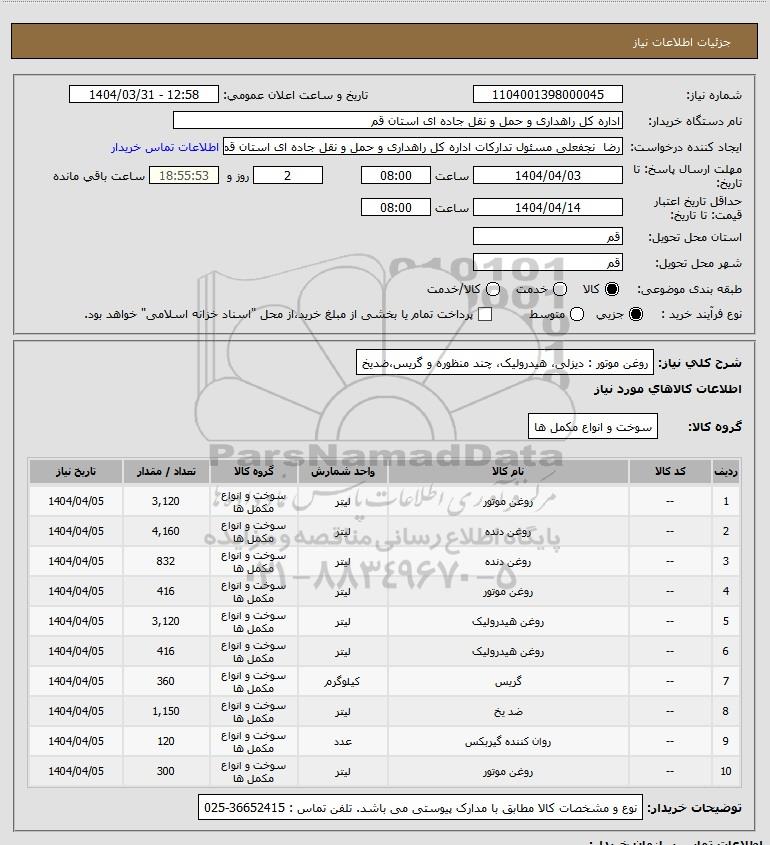
Task: Click the price validity date 1404/04/14
Action: (x=547, y=207)
